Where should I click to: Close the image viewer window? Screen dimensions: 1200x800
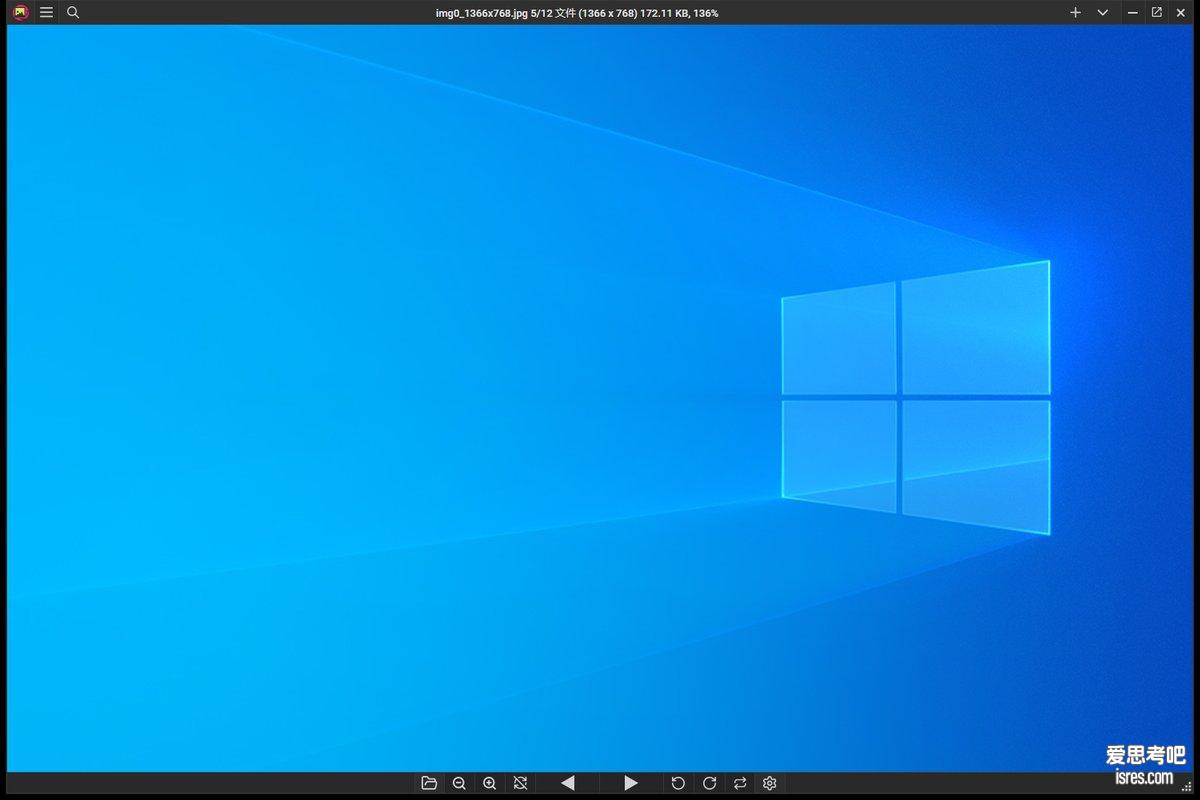pos(1181,13)
